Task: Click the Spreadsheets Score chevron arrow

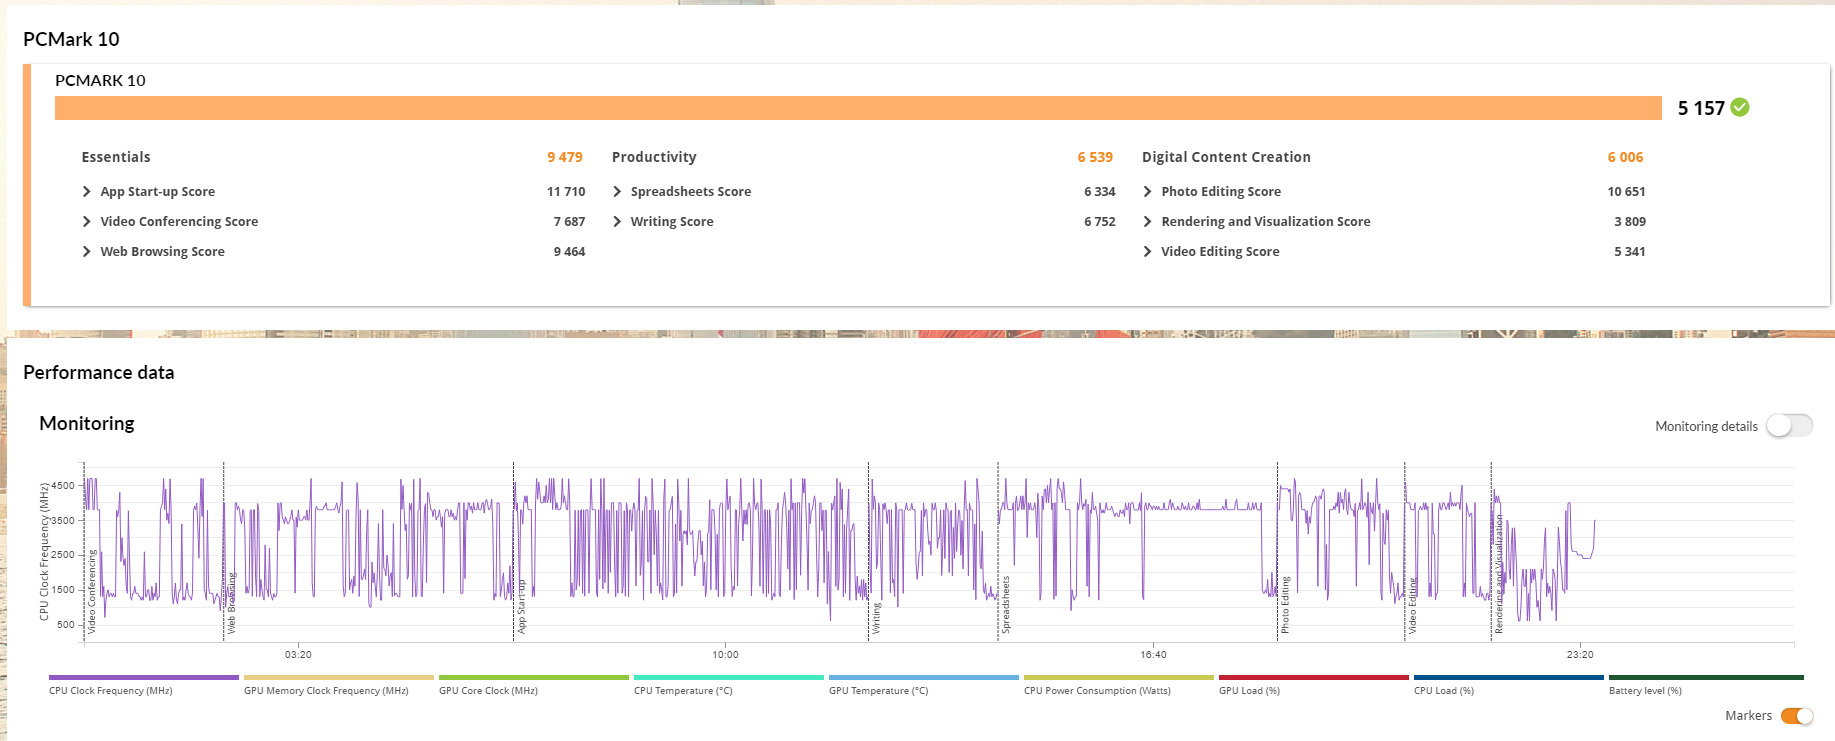Action: (x=617, y=192)
